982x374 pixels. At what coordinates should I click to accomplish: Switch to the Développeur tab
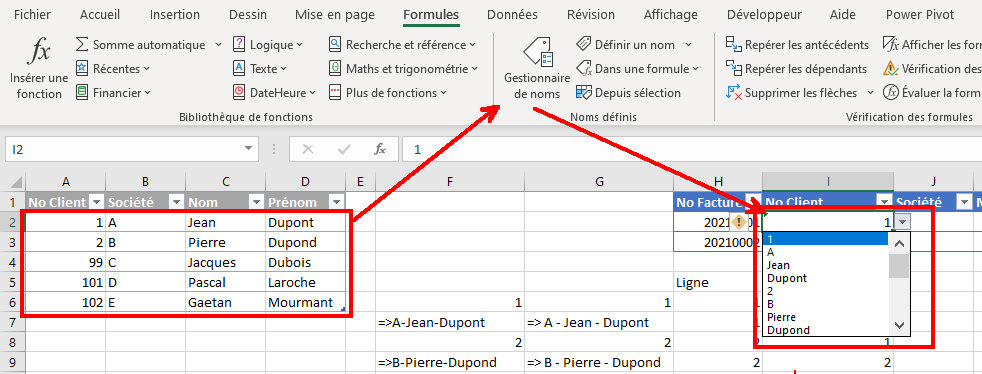point(764,14)
